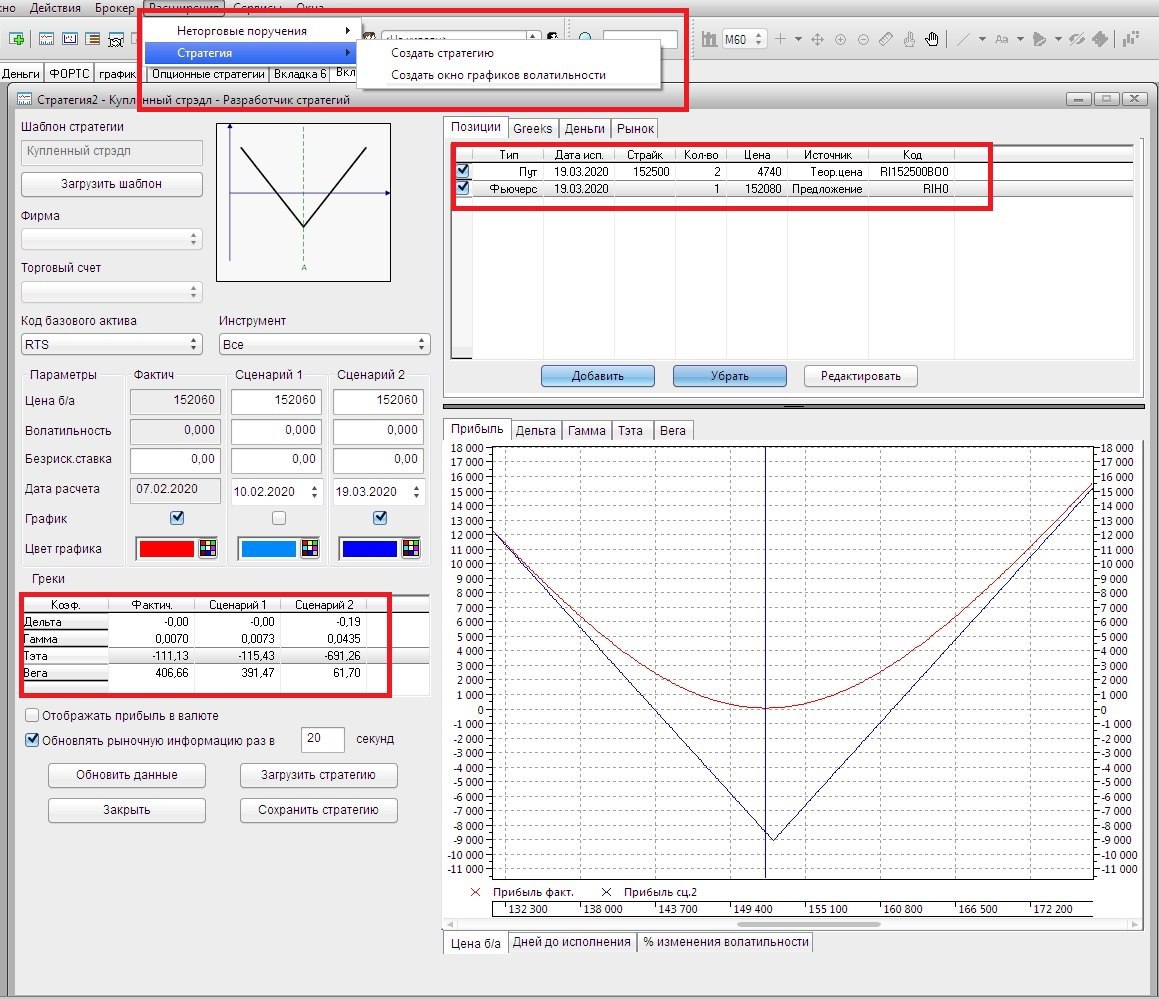Image resolution: width=1159 pixels, height=999 pixels.
Task: Uncheck the put option position checkbox
Action: pos(463,172)
